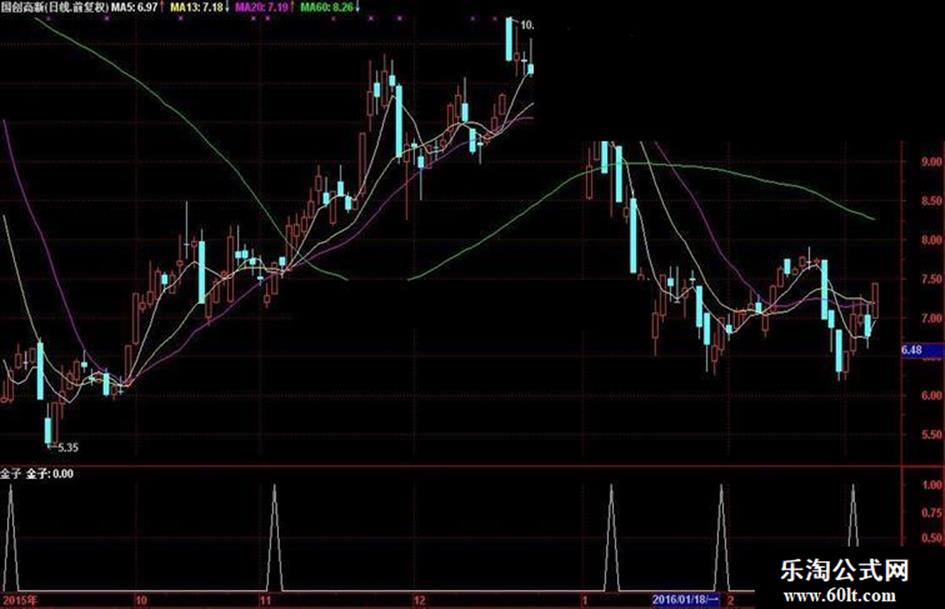Screen dimensions: 945x609
Task: Click the 5.35 lowest price marker
Action: (x=68, y=447)
